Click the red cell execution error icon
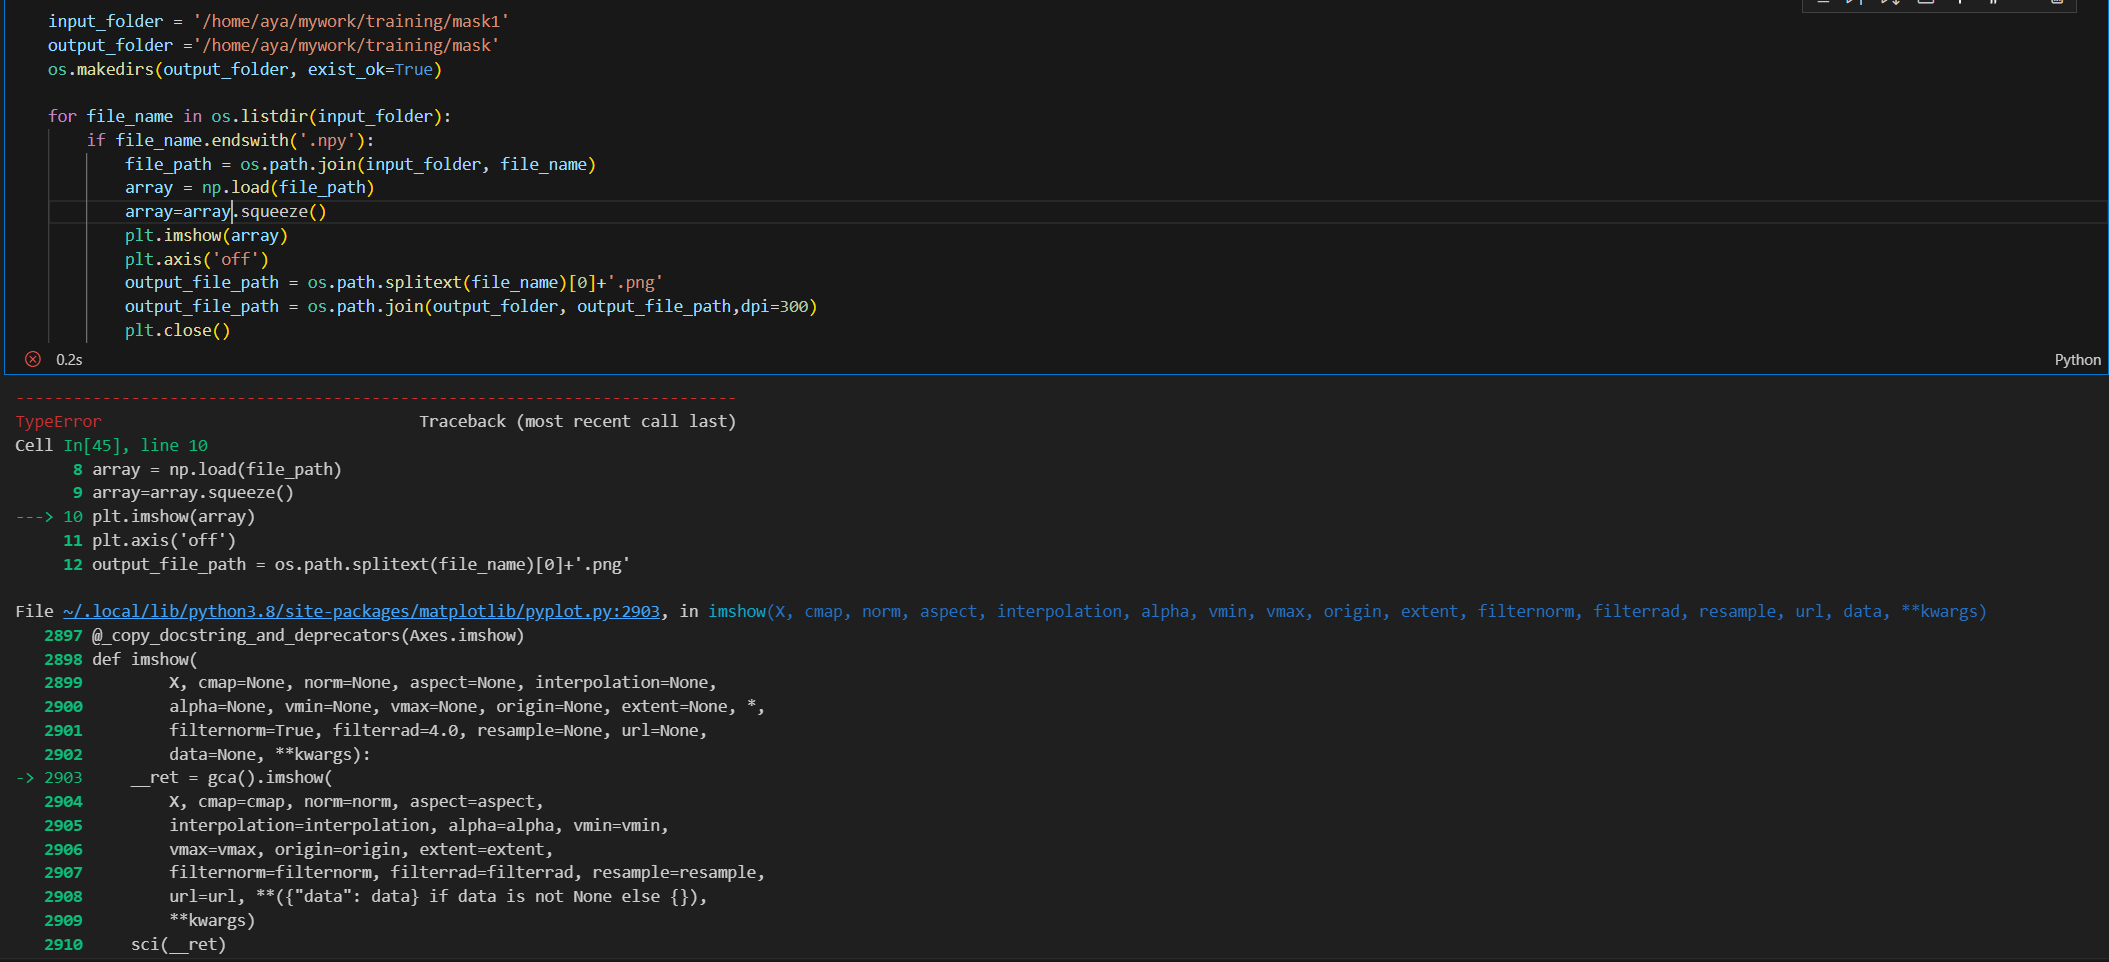Viewport: 2109px width, 962px height. point(33,359)
